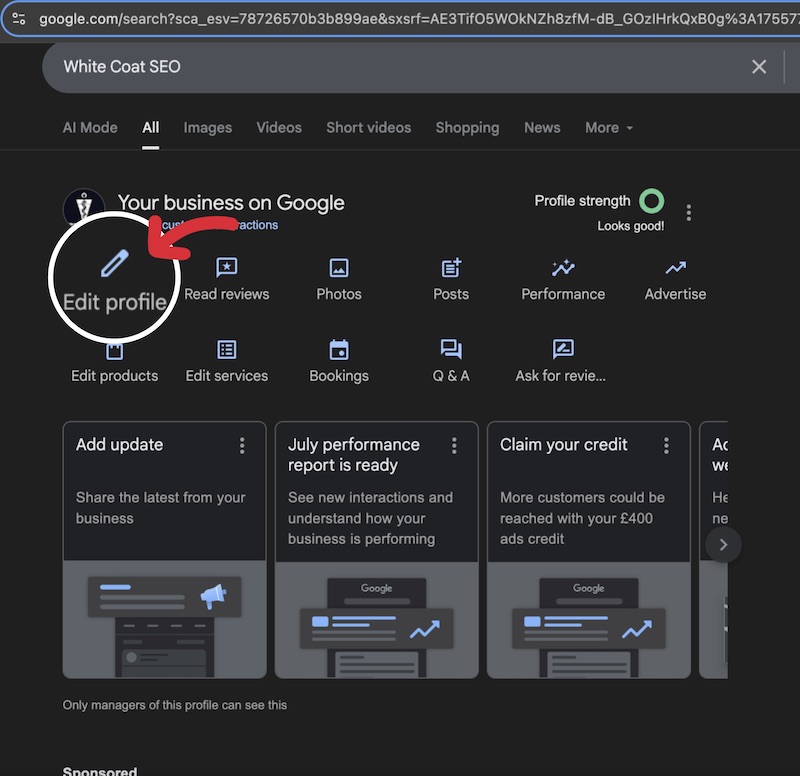Screen dimensions: 800x776
Task: Open site info icon in address bar
Action: tap(19, 19)
